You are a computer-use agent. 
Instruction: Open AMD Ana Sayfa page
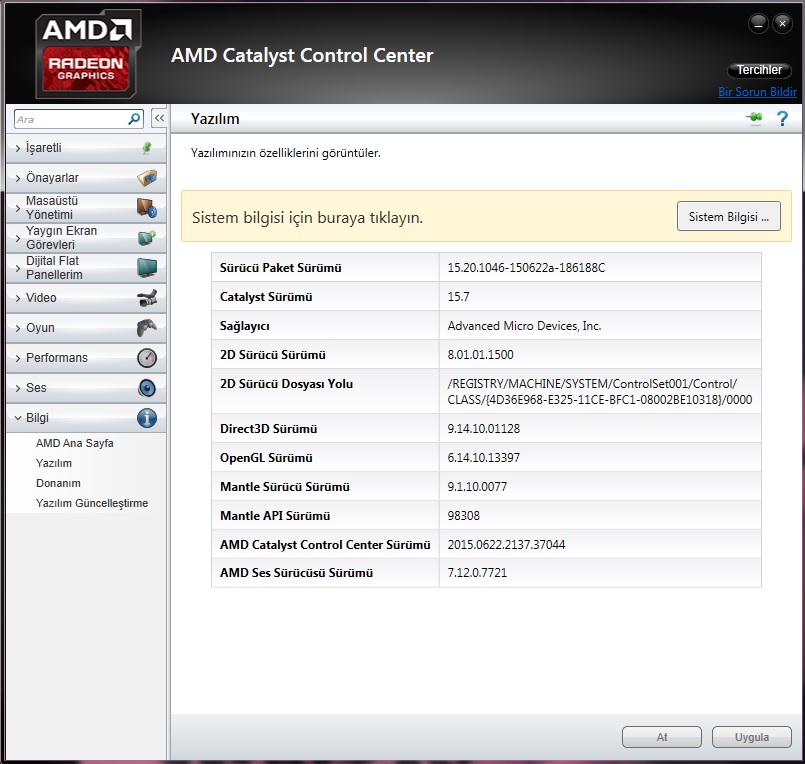(x=74, y=443)
